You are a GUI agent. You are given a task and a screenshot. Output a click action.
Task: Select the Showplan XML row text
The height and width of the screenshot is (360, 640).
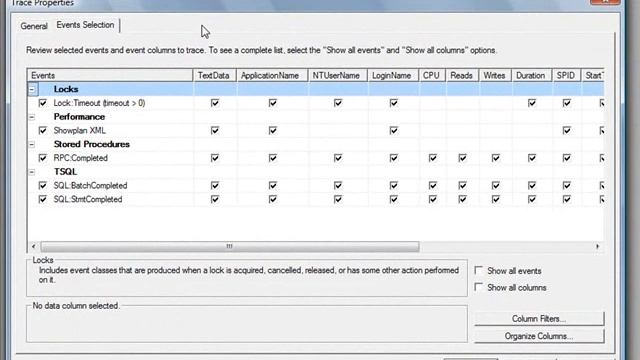coord(80,131)
